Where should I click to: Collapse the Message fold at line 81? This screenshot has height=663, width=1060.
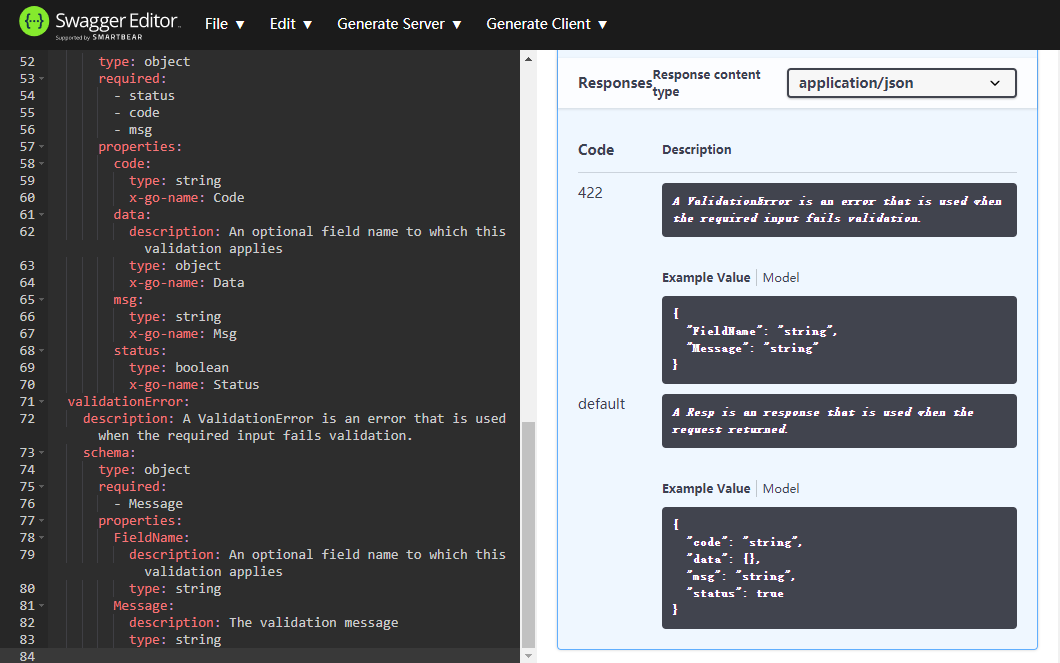point(42,606)
